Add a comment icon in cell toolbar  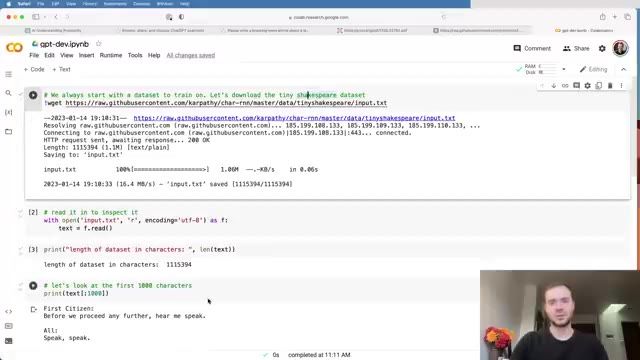(576, 86)
